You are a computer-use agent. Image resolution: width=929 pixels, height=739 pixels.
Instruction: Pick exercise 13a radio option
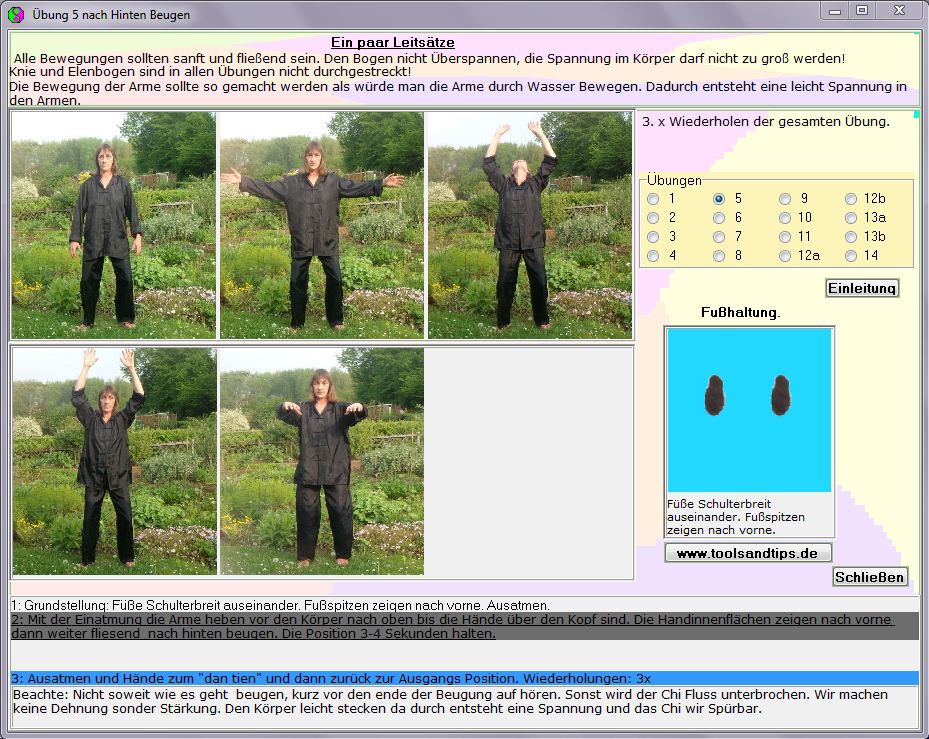pos(851,218)
